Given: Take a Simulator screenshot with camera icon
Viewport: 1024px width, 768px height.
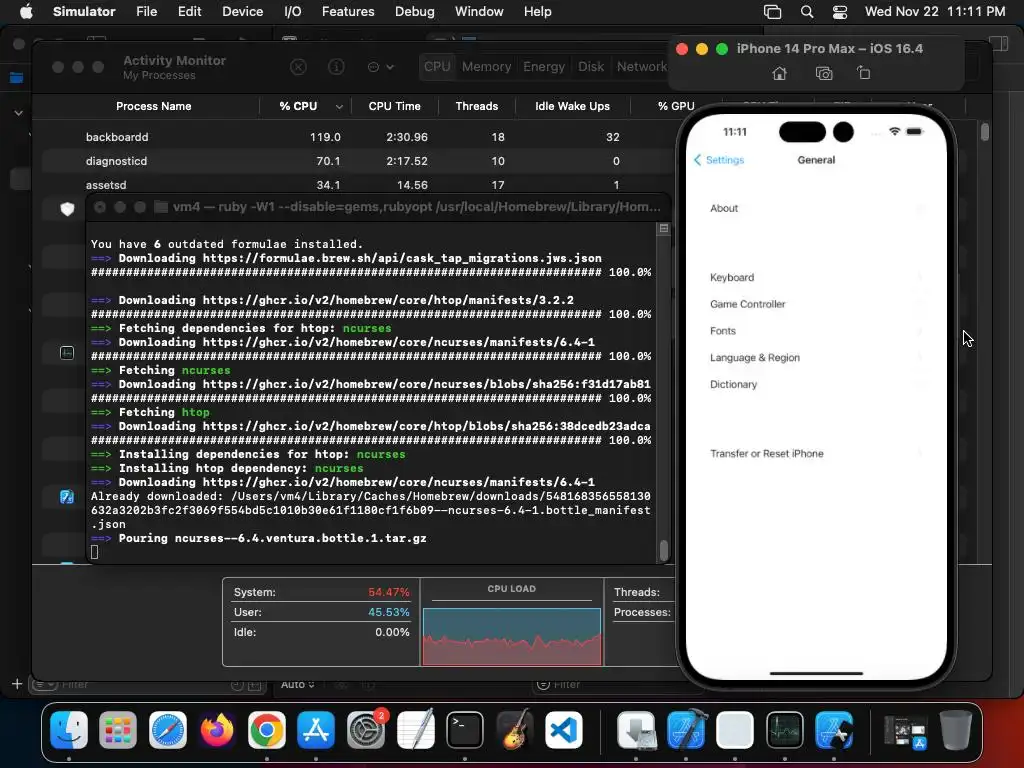Looking at the screenshot, I should (824, 73).
